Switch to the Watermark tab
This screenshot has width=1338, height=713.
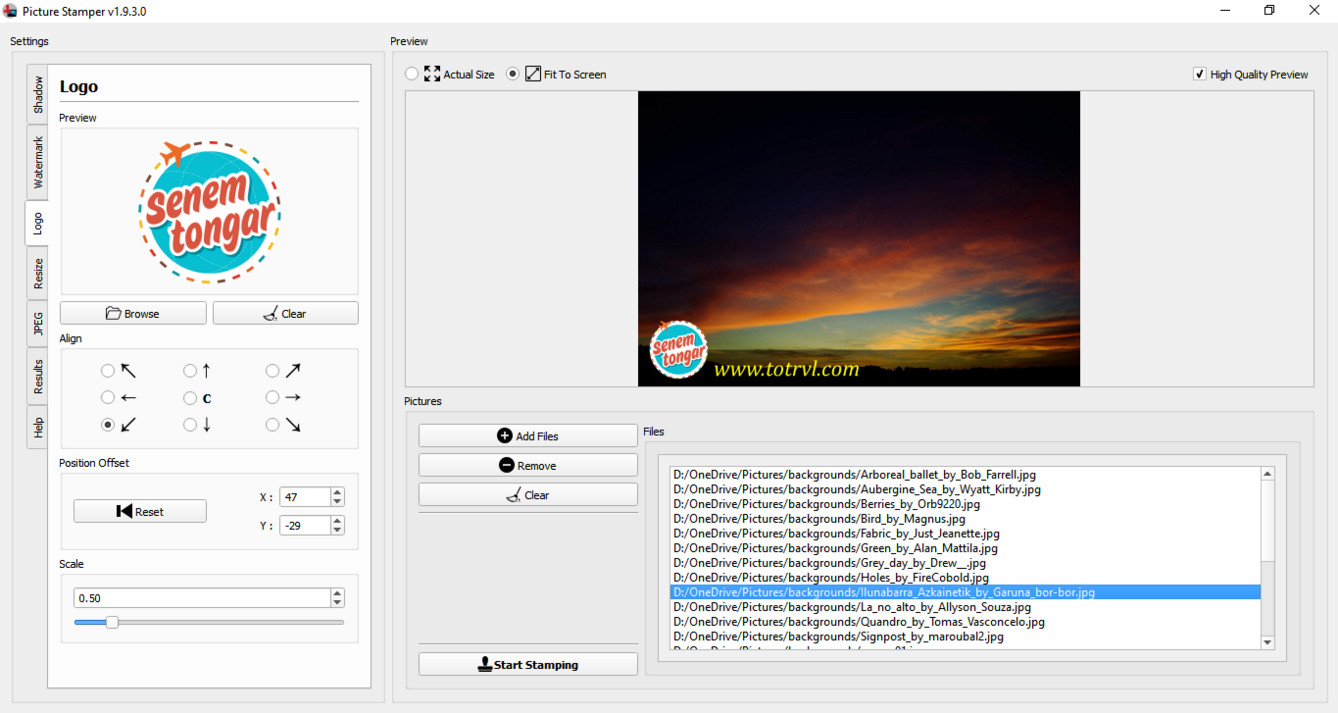pos(38,162)
